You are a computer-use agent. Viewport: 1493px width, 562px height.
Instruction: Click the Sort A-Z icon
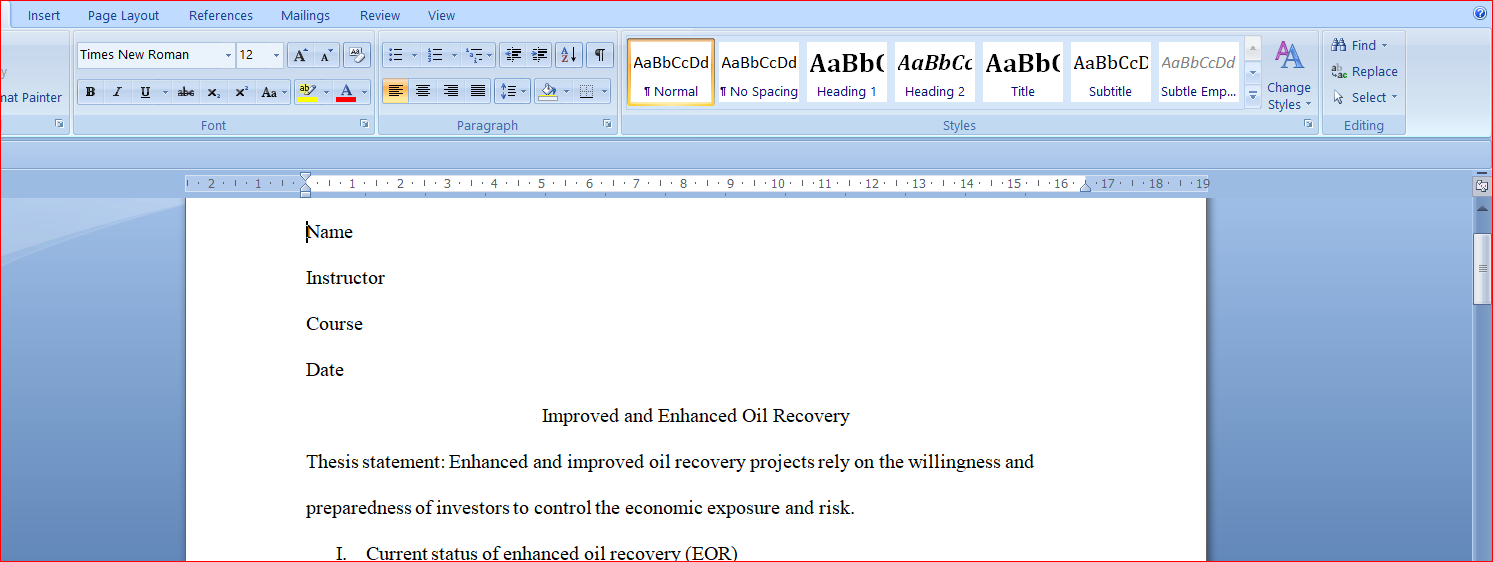[568, 55]
